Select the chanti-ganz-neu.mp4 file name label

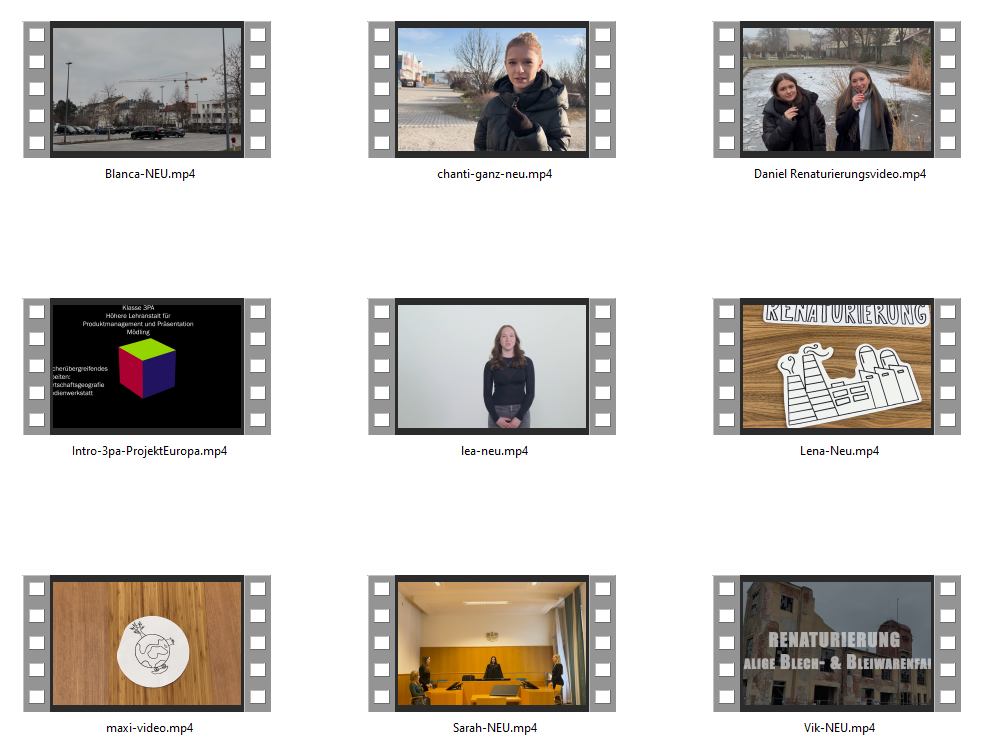point(494,174)
